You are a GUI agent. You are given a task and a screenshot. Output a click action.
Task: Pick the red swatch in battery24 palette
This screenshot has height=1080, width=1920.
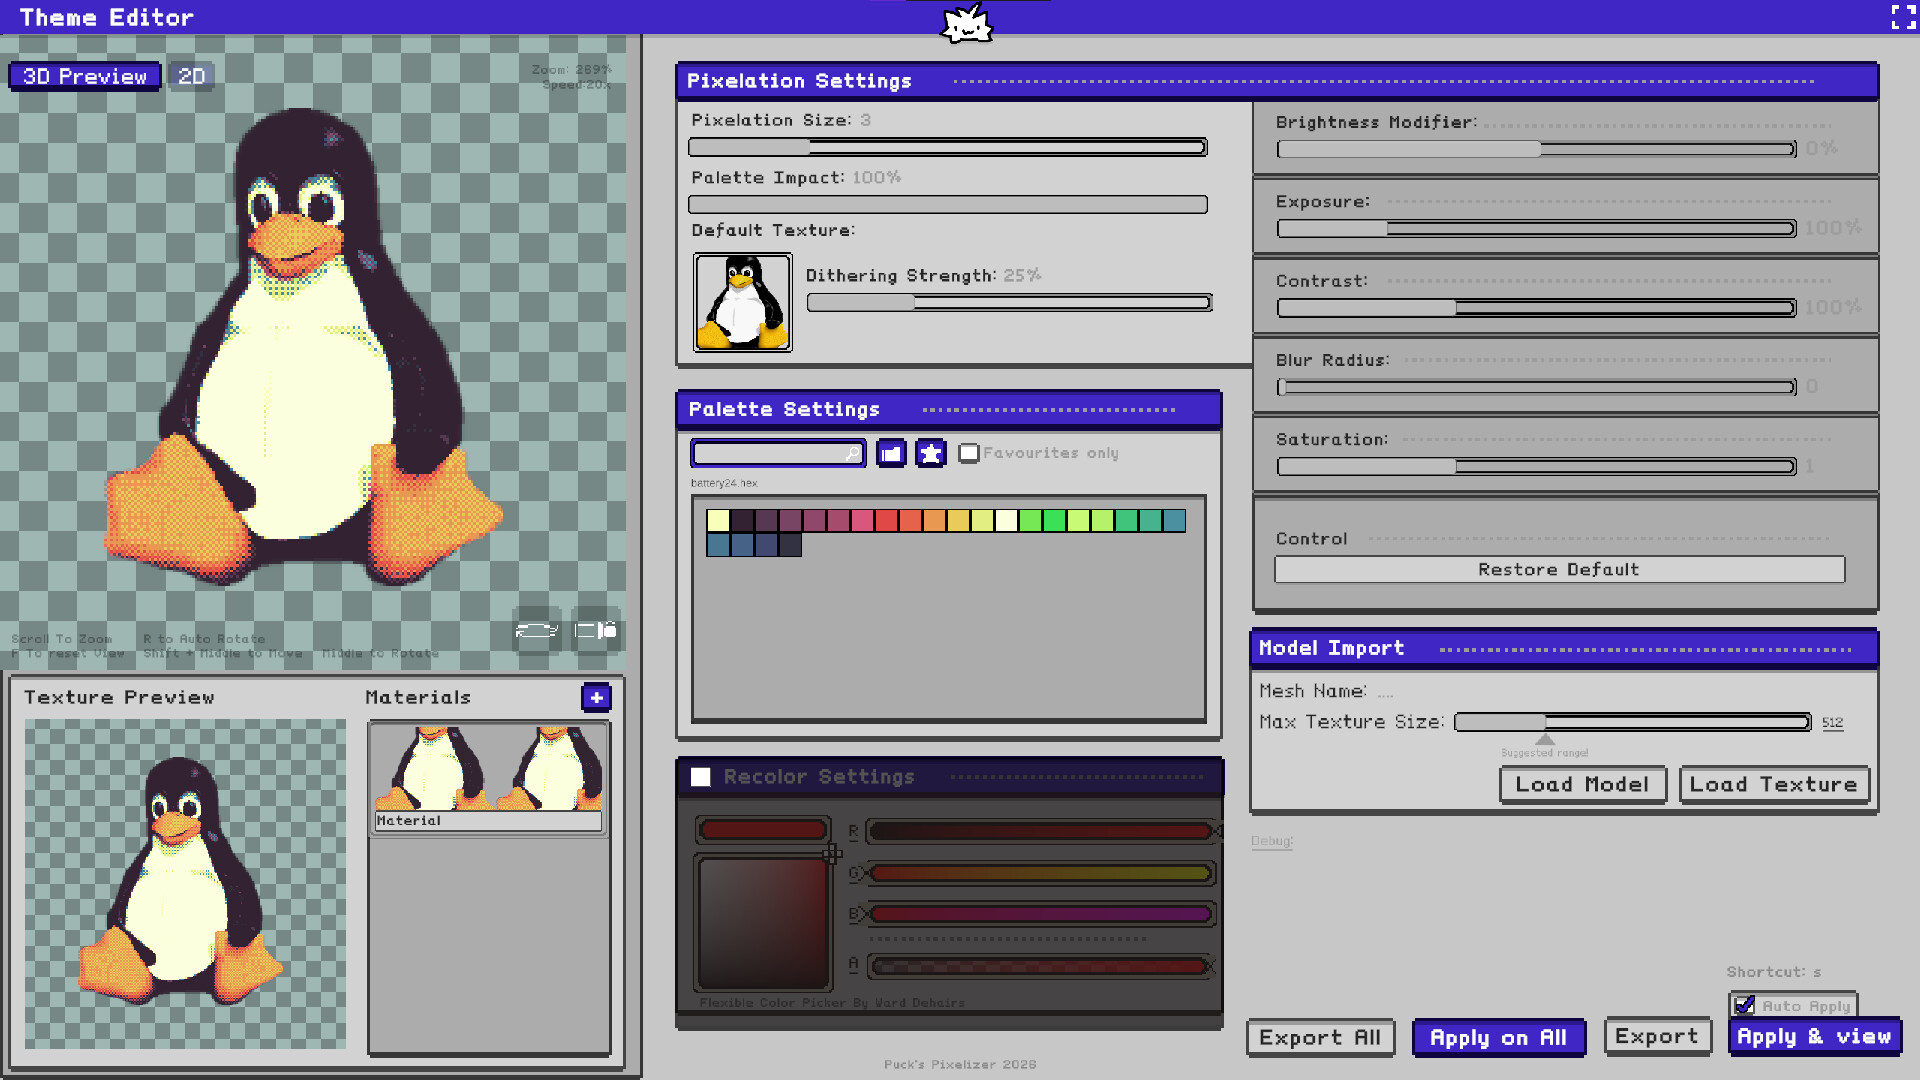pyautogui.click(x=886, y=520)
